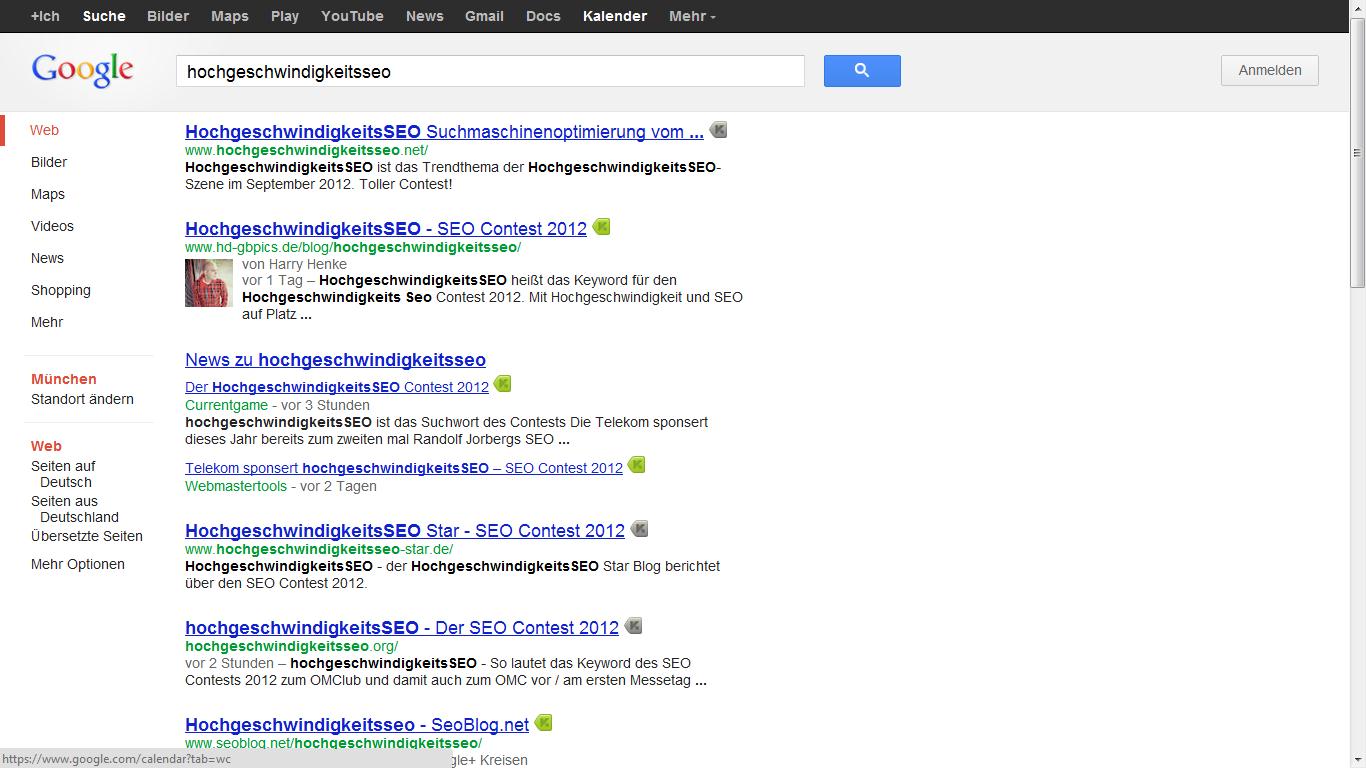Open News zu hochgeschwindigkeitsseo heading
The width and height of the screenshot is (1366, 768).
pyautogui.click(x=335, y=360)
